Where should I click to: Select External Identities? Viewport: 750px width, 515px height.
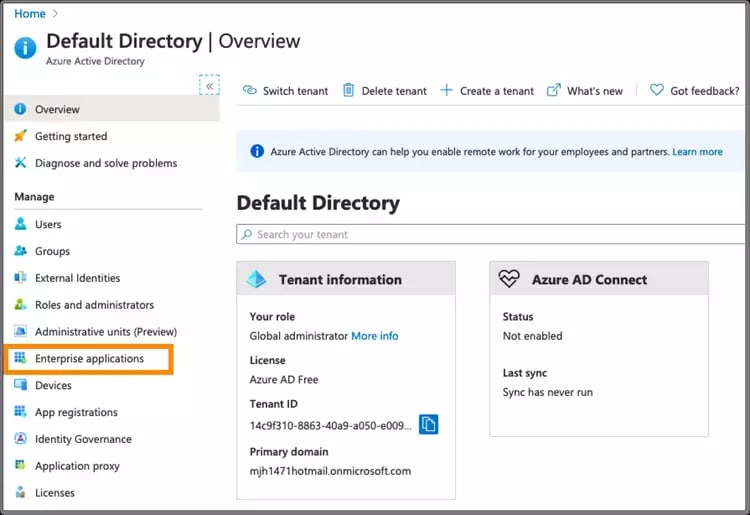pyautogui.click(x=77, y=278)
